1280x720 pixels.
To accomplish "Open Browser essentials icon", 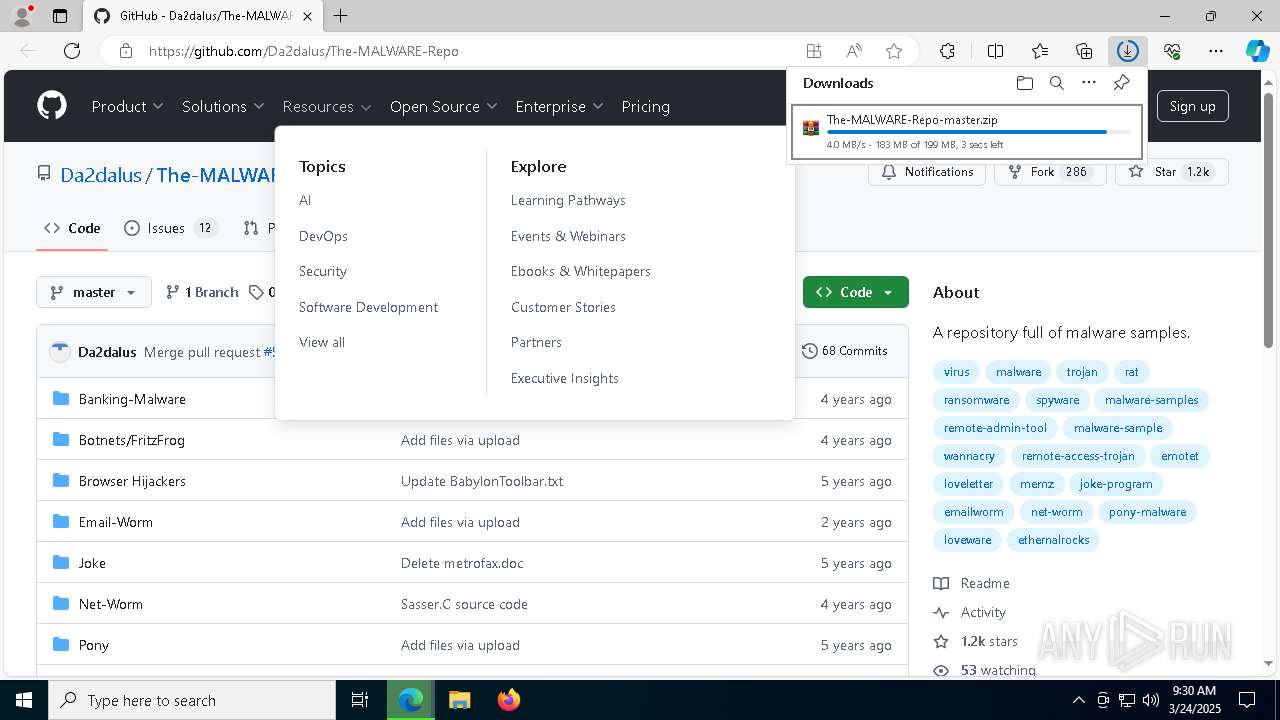I will [1172, 51].
